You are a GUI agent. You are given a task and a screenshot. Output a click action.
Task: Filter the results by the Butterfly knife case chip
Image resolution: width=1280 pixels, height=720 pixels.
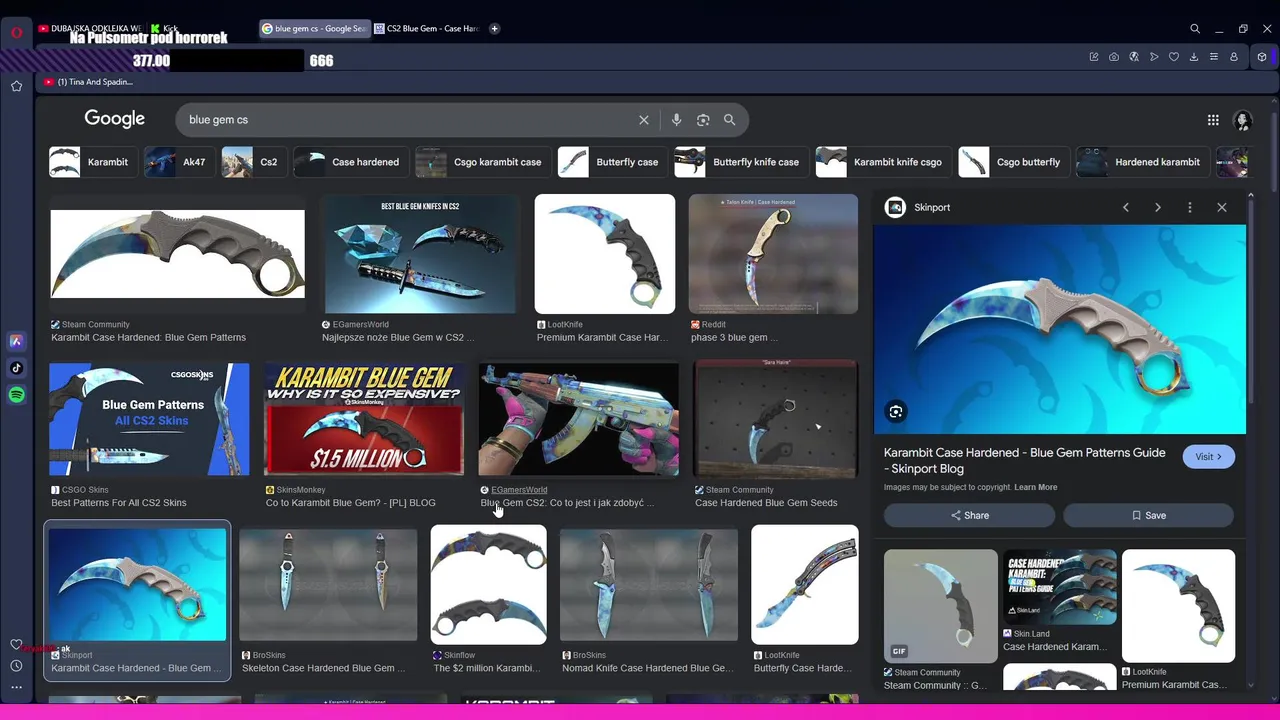(x=740, y=162)
